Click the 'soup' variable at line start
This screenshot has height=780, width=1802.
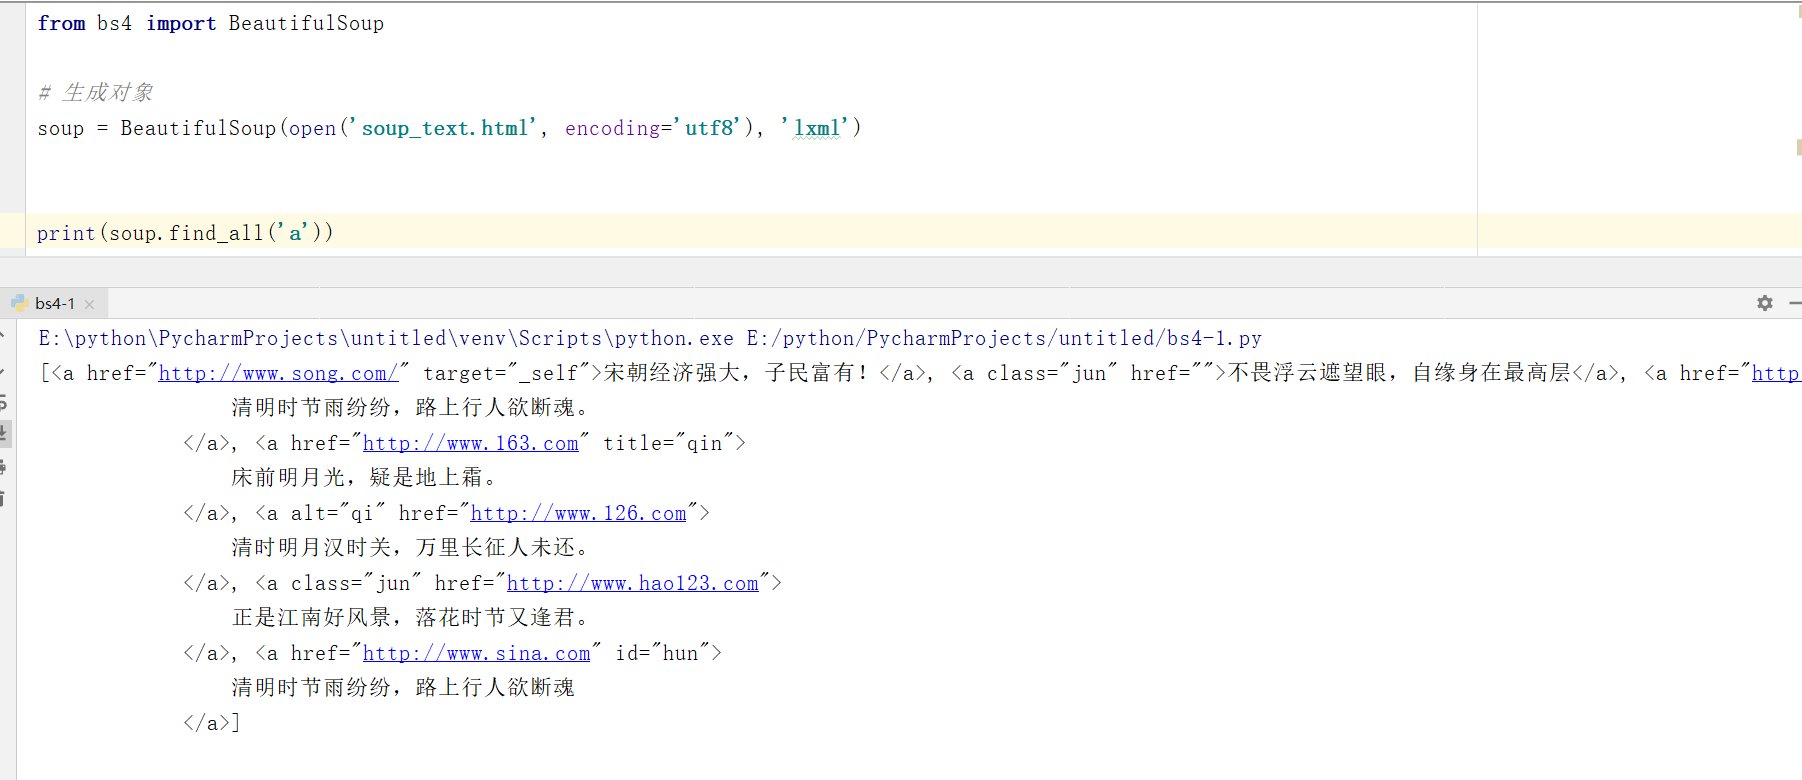(61, 128)
